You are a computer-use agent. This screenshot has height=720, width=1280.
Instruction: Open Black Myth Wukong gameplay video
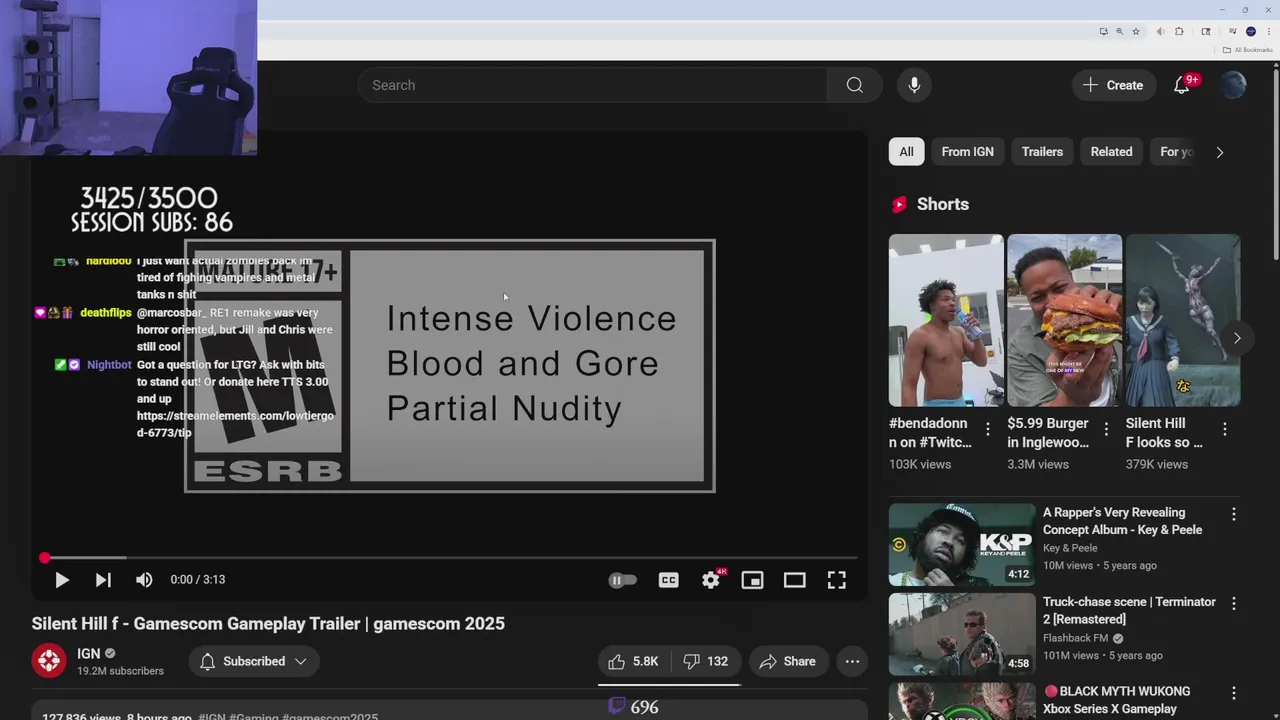[1116, 700]
